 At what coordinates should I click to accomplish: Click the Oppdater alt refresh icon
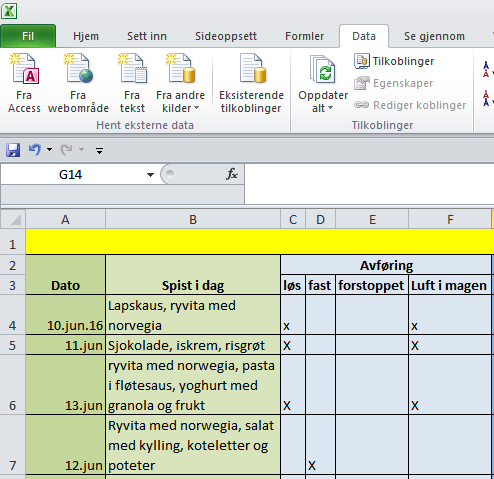pos(323,70)
